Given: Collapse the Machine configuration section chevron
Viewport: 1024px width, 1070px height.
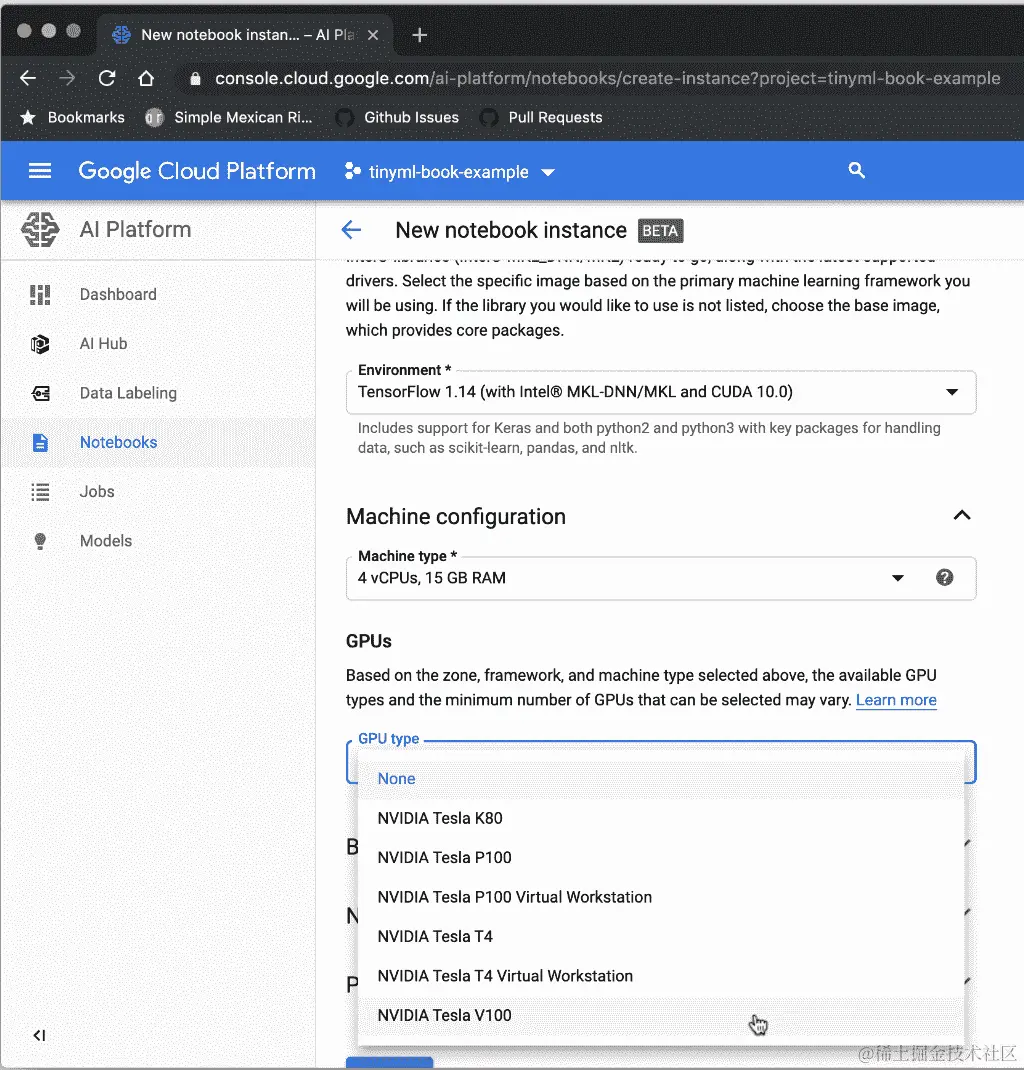Looking at the screenshot, I should pos(962,515).
